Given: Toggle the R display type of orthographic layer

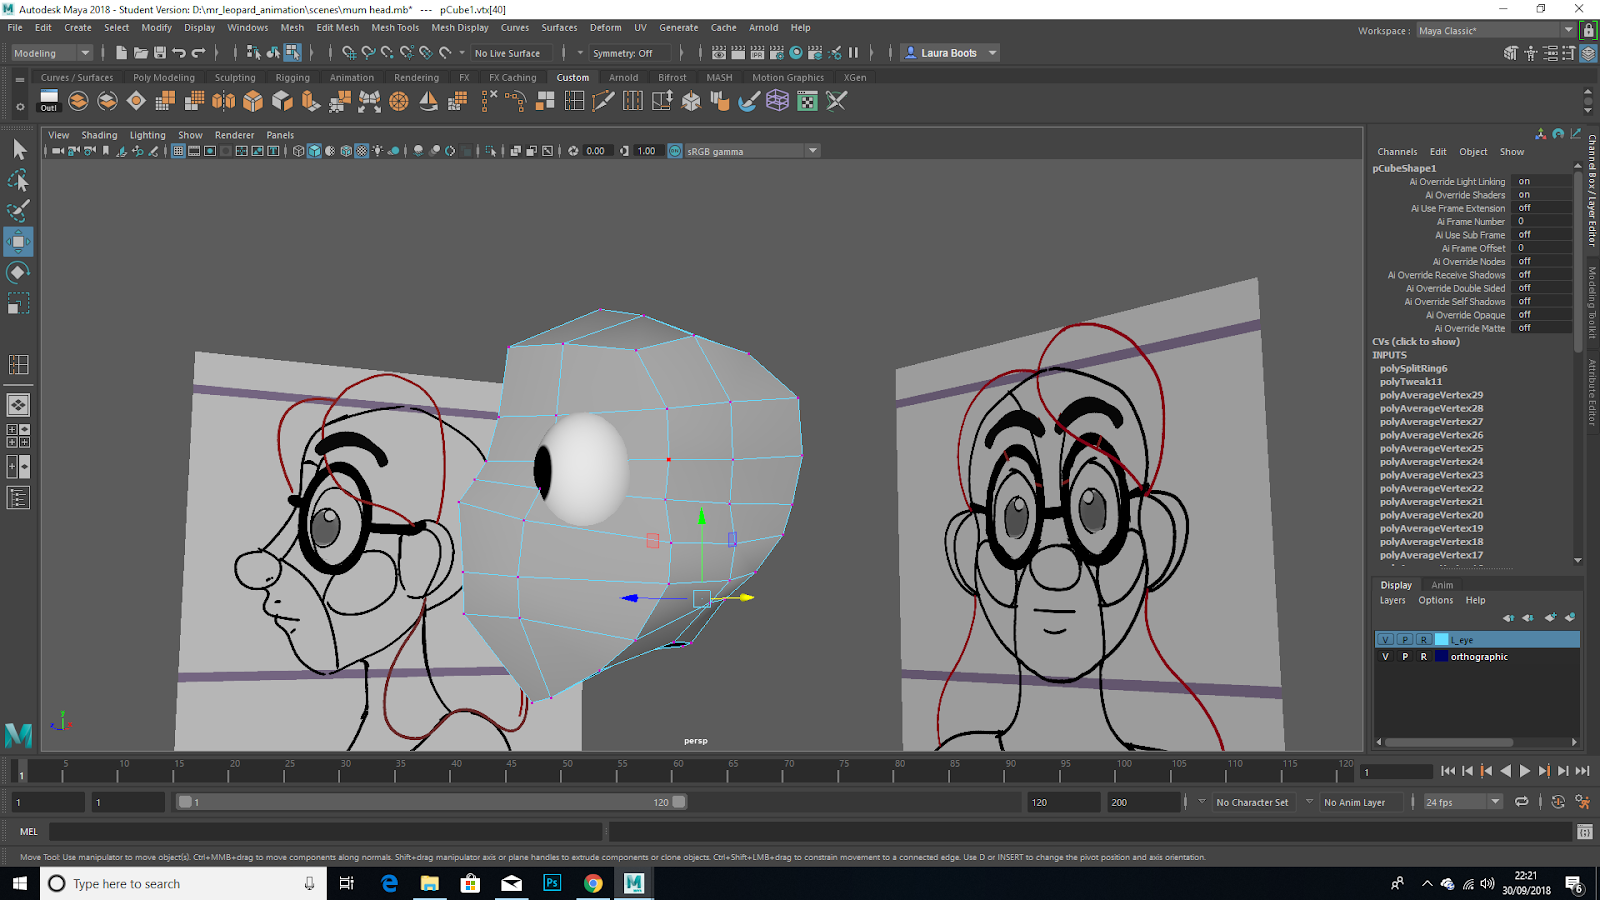Looking at the screenshot, I should click(x=1423, y=657).
